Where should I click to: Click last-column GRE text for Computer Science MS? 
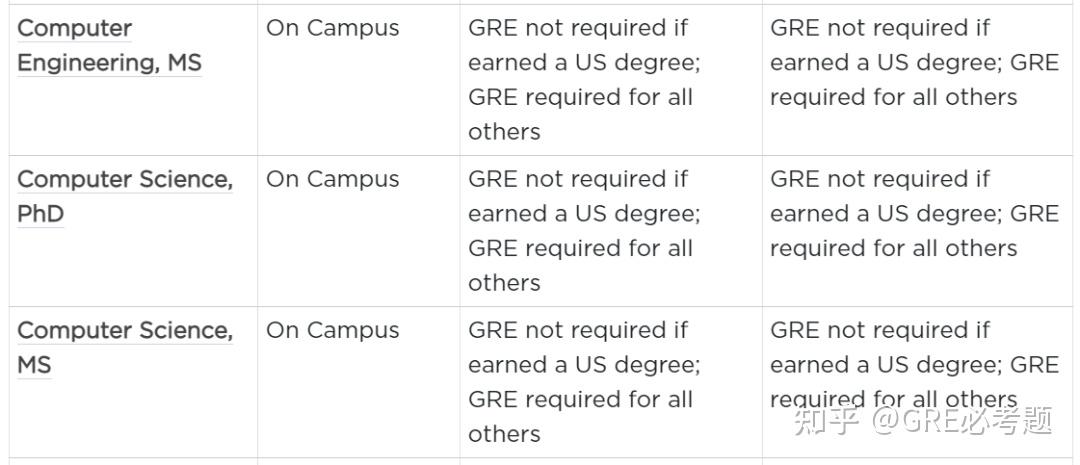[x=913, y=365]
